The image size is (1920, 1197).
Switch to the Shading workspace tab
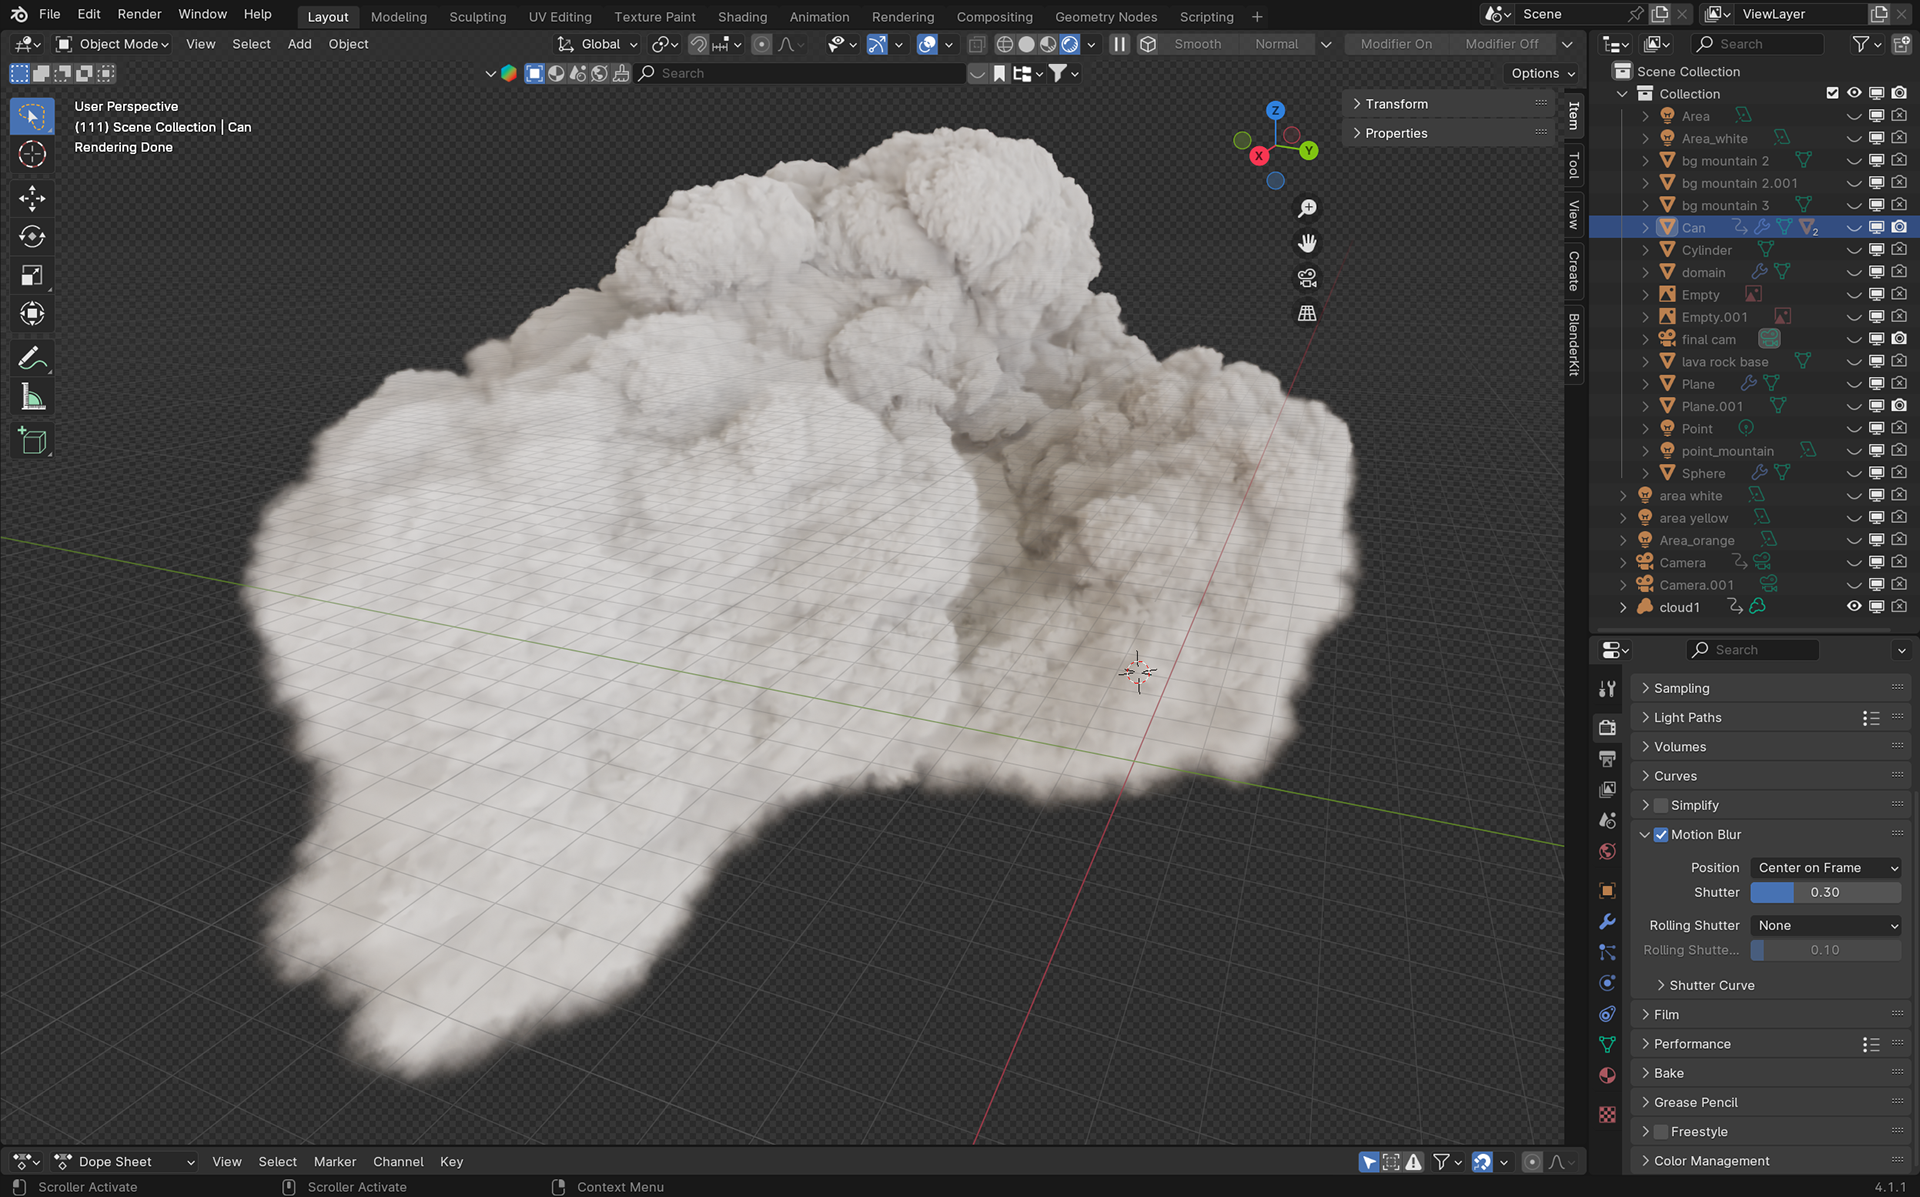pyautogui.click(x=742, y=16)
